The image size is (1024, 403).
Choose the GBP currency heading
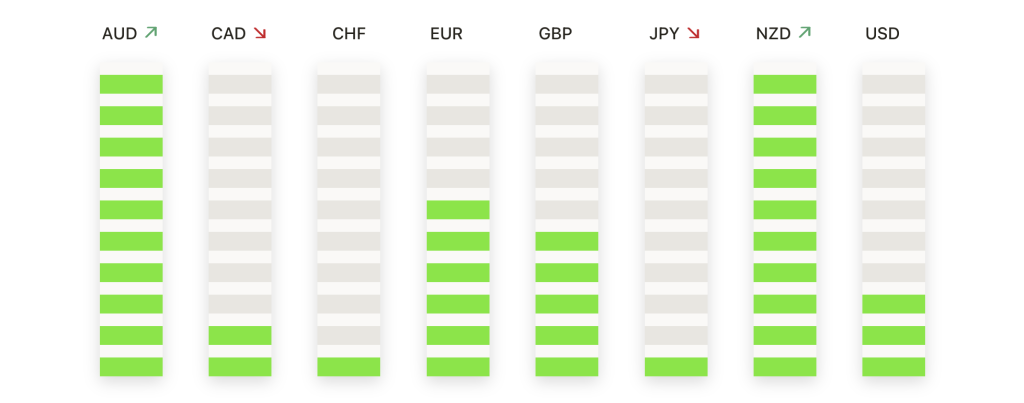(555, 33)
